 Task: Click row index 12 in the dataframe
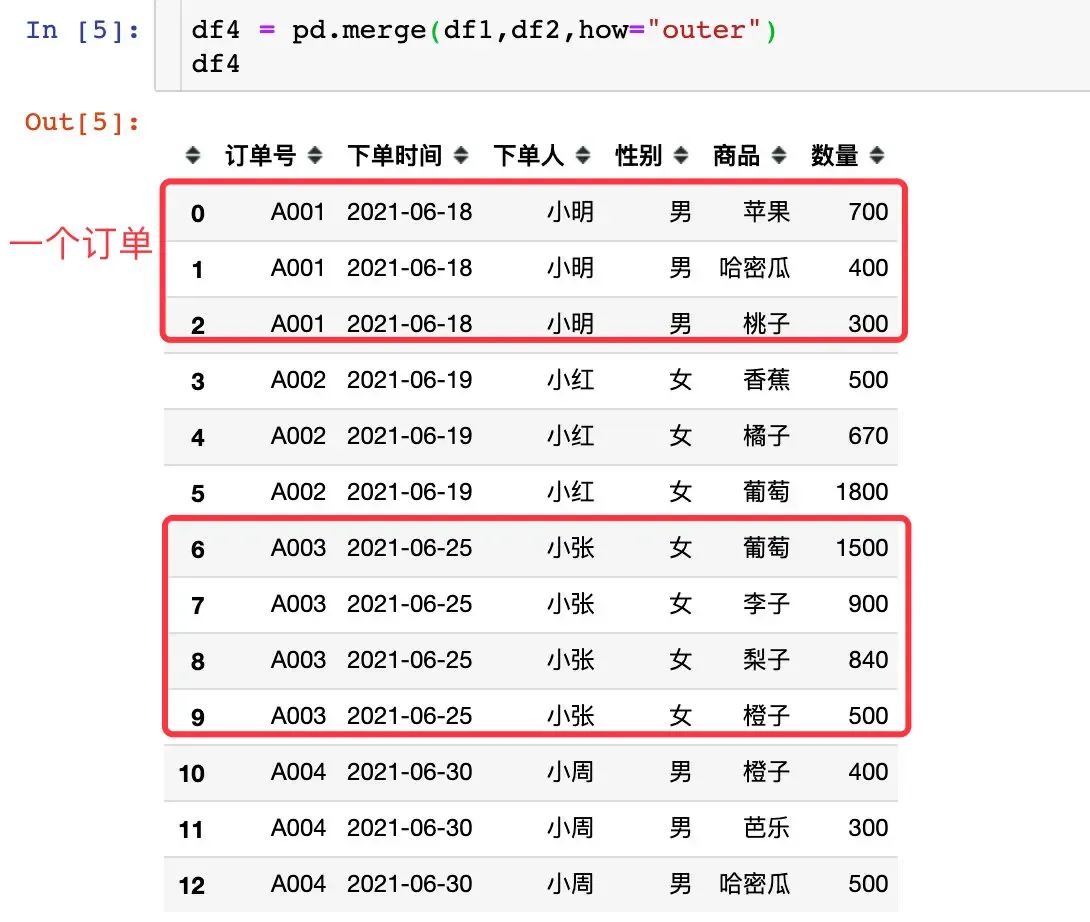tap(191, 885)
